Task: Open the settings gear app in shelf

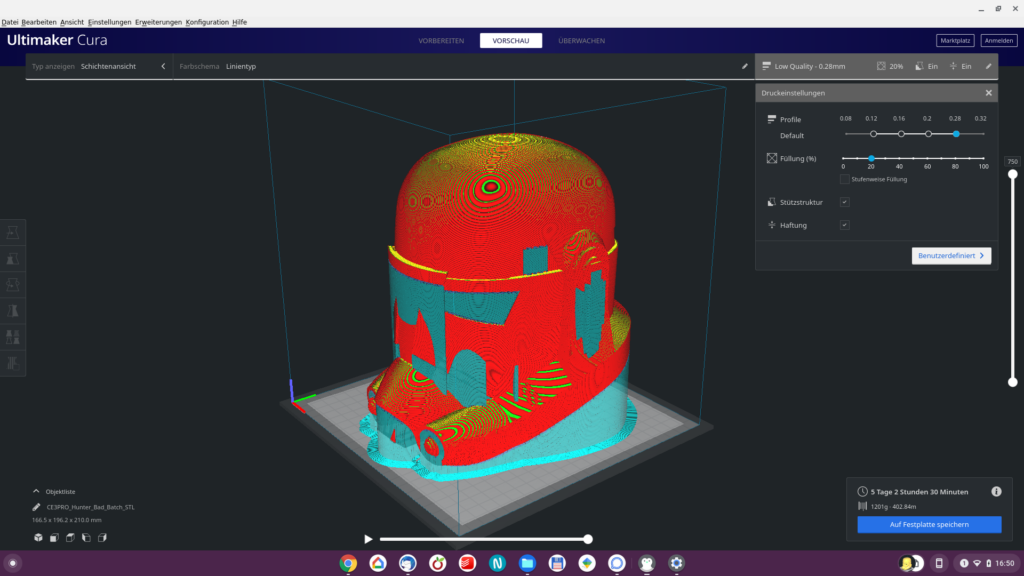Action: pyautogui.click(x=677, y=563)
